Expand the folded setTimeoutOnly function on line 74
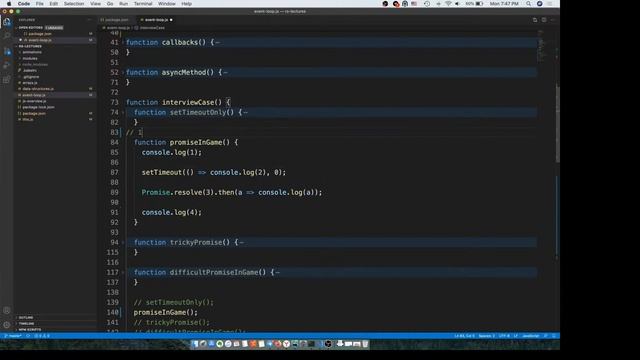The height and width of the screenshot is (360, 640). (x=122, y=112)
